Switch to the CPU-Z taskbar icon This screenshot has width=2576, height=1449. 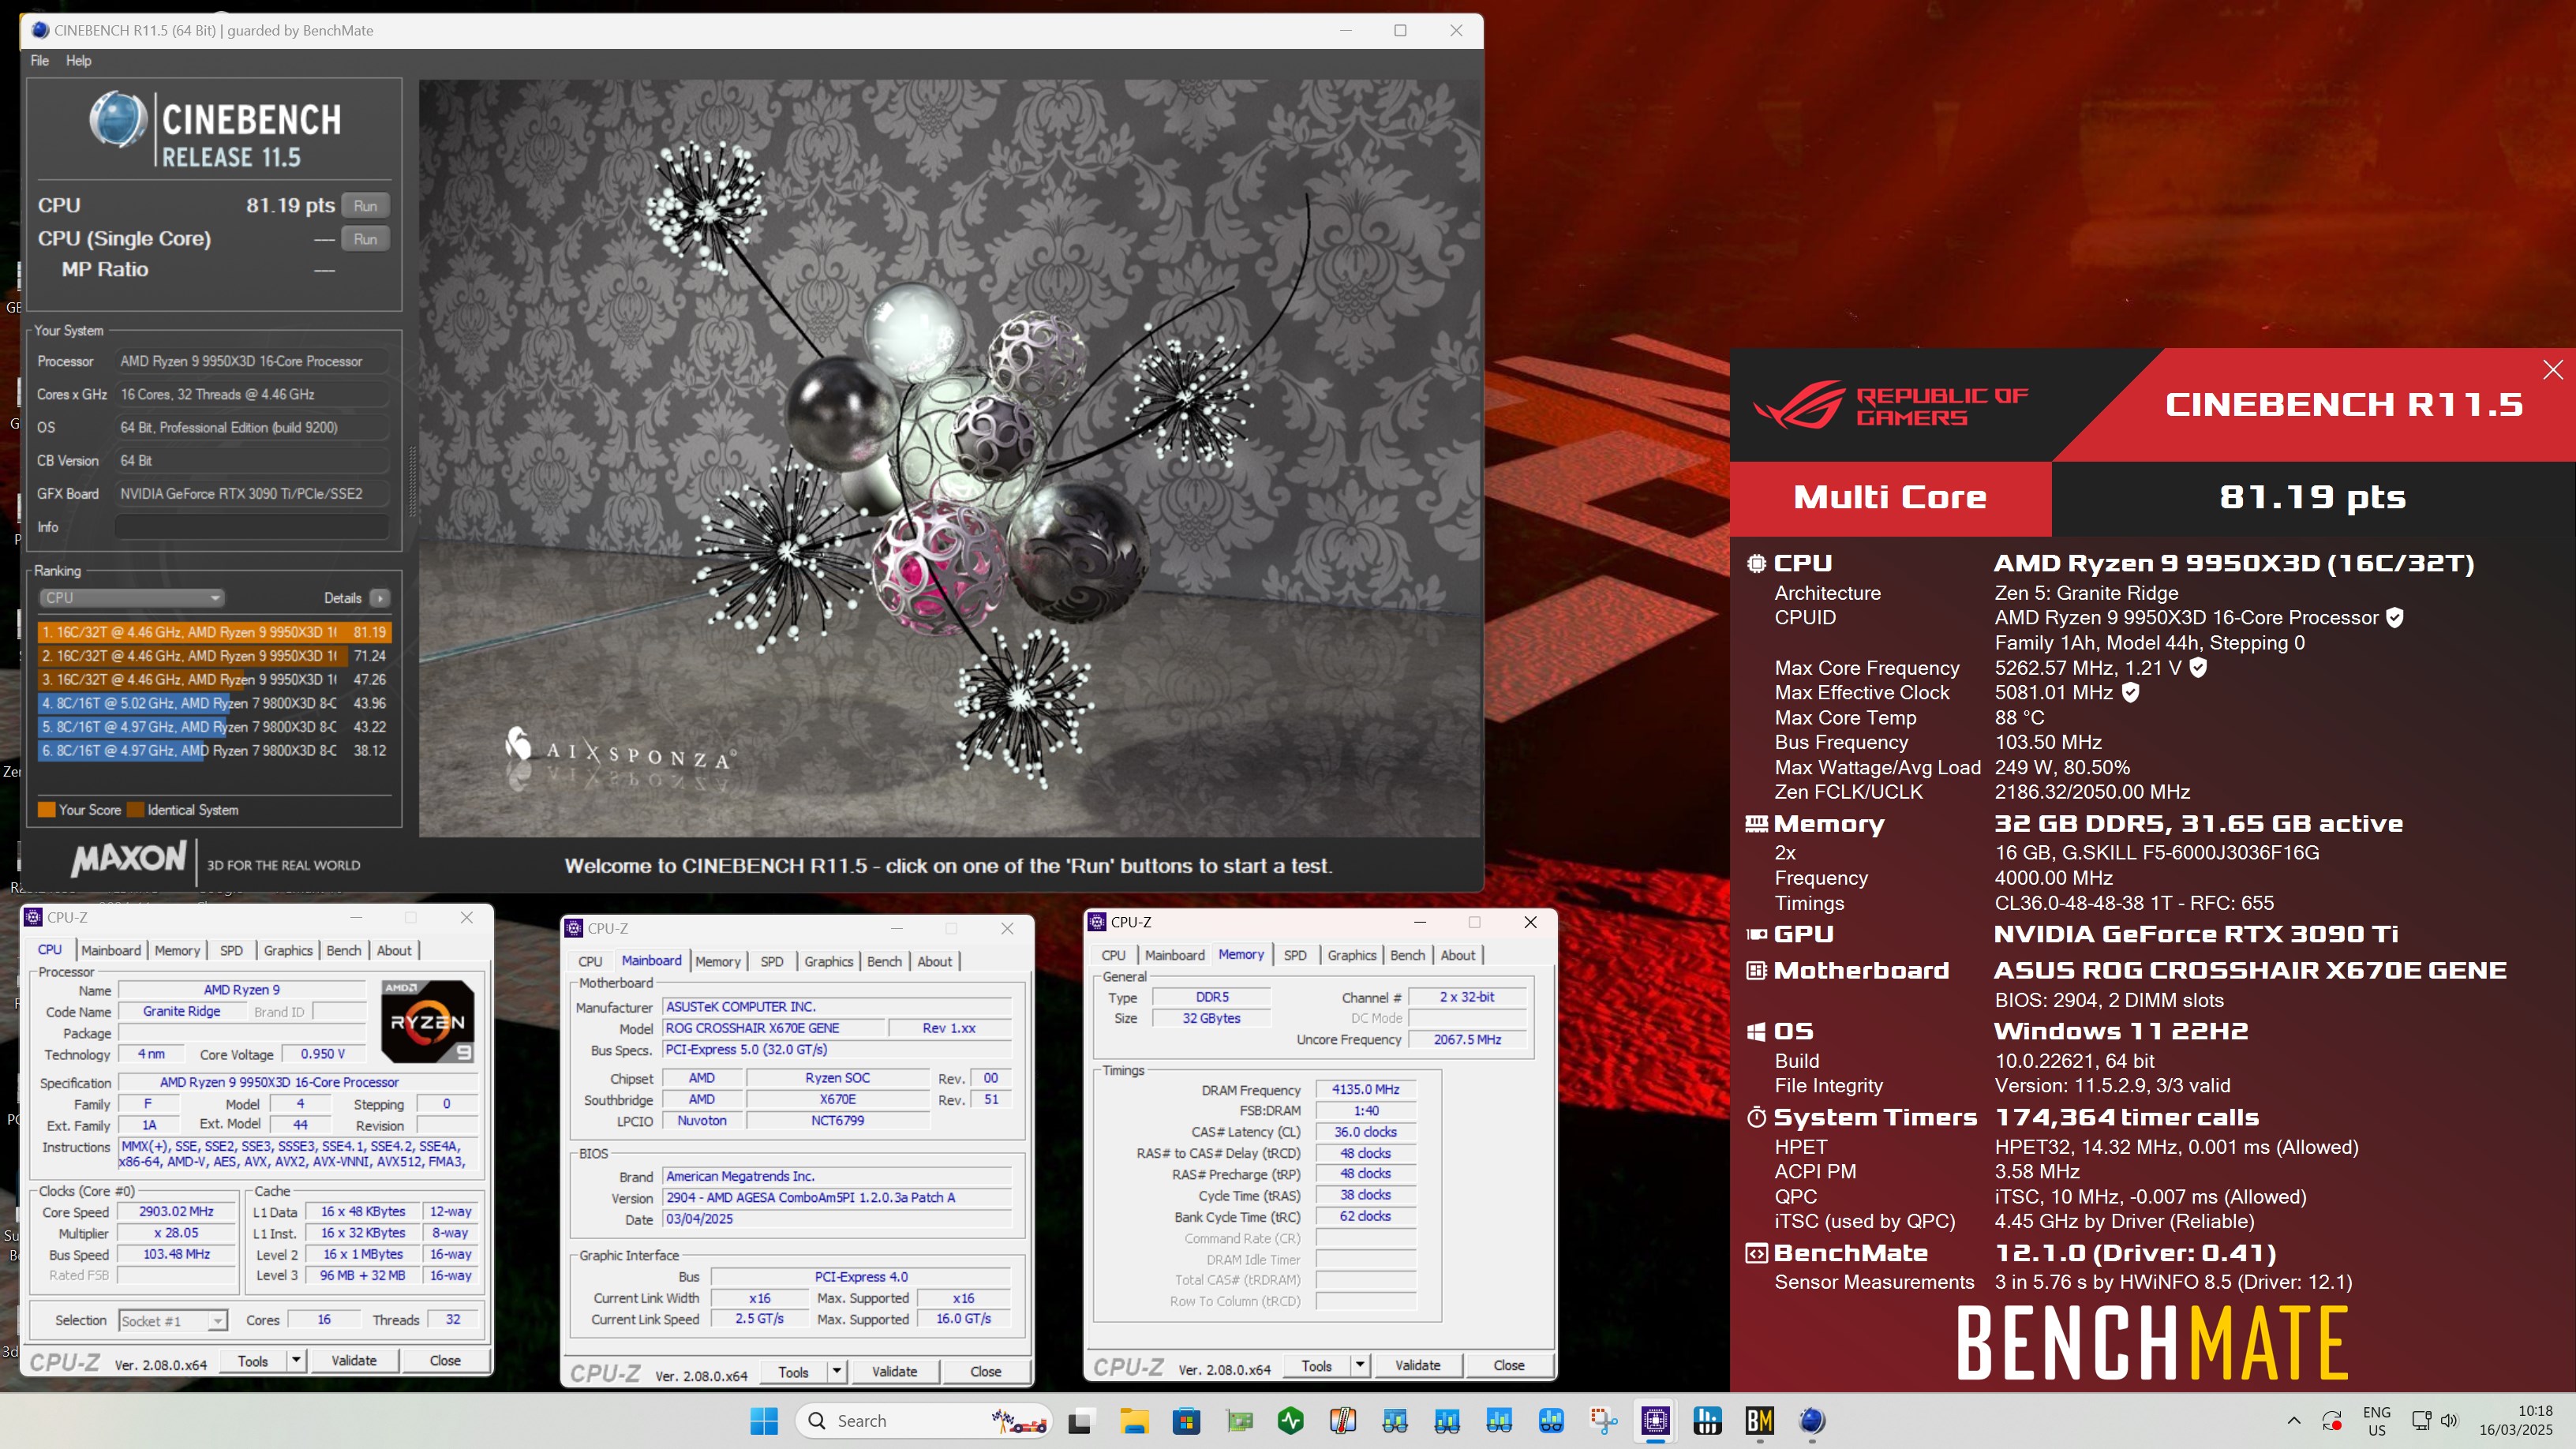pyautogui.click(x=1656, y=1420)
